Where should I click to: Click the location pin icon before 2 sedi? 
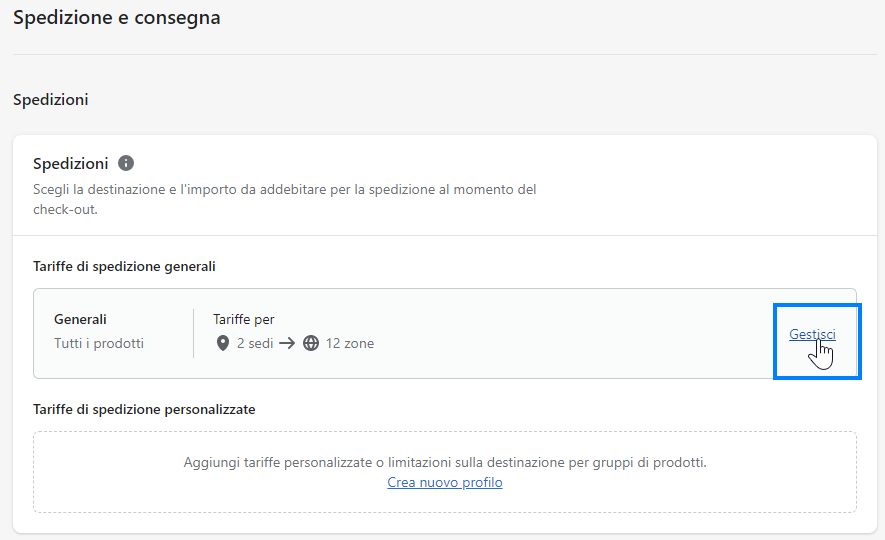pos(223,343)
